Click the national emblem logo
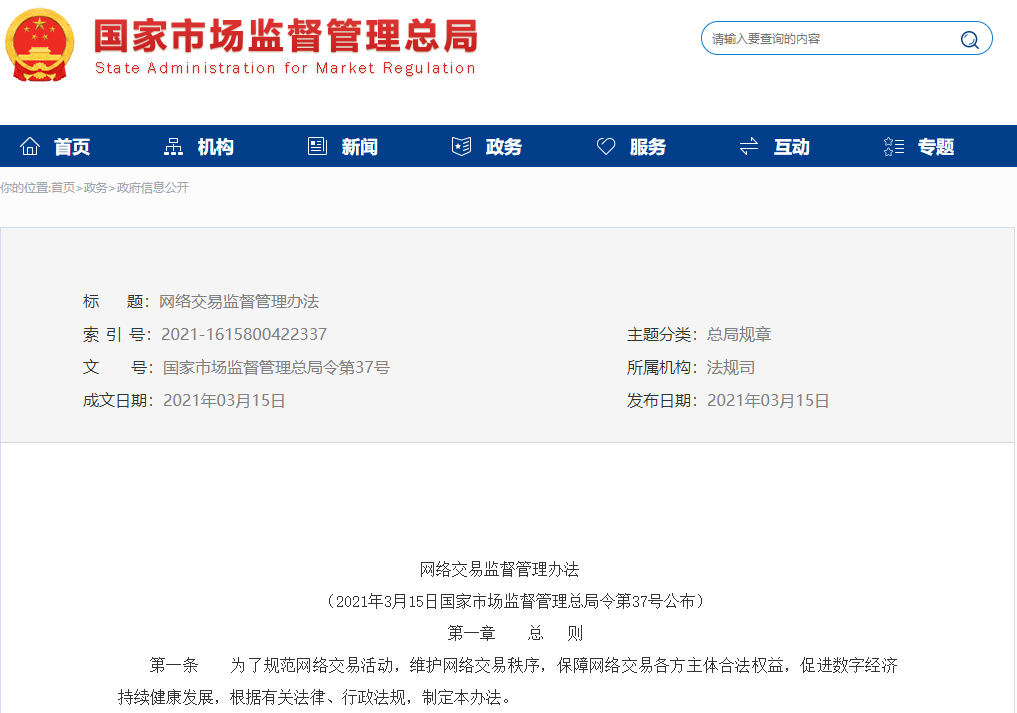1017x713 pixels. click(x=40, y=45)
